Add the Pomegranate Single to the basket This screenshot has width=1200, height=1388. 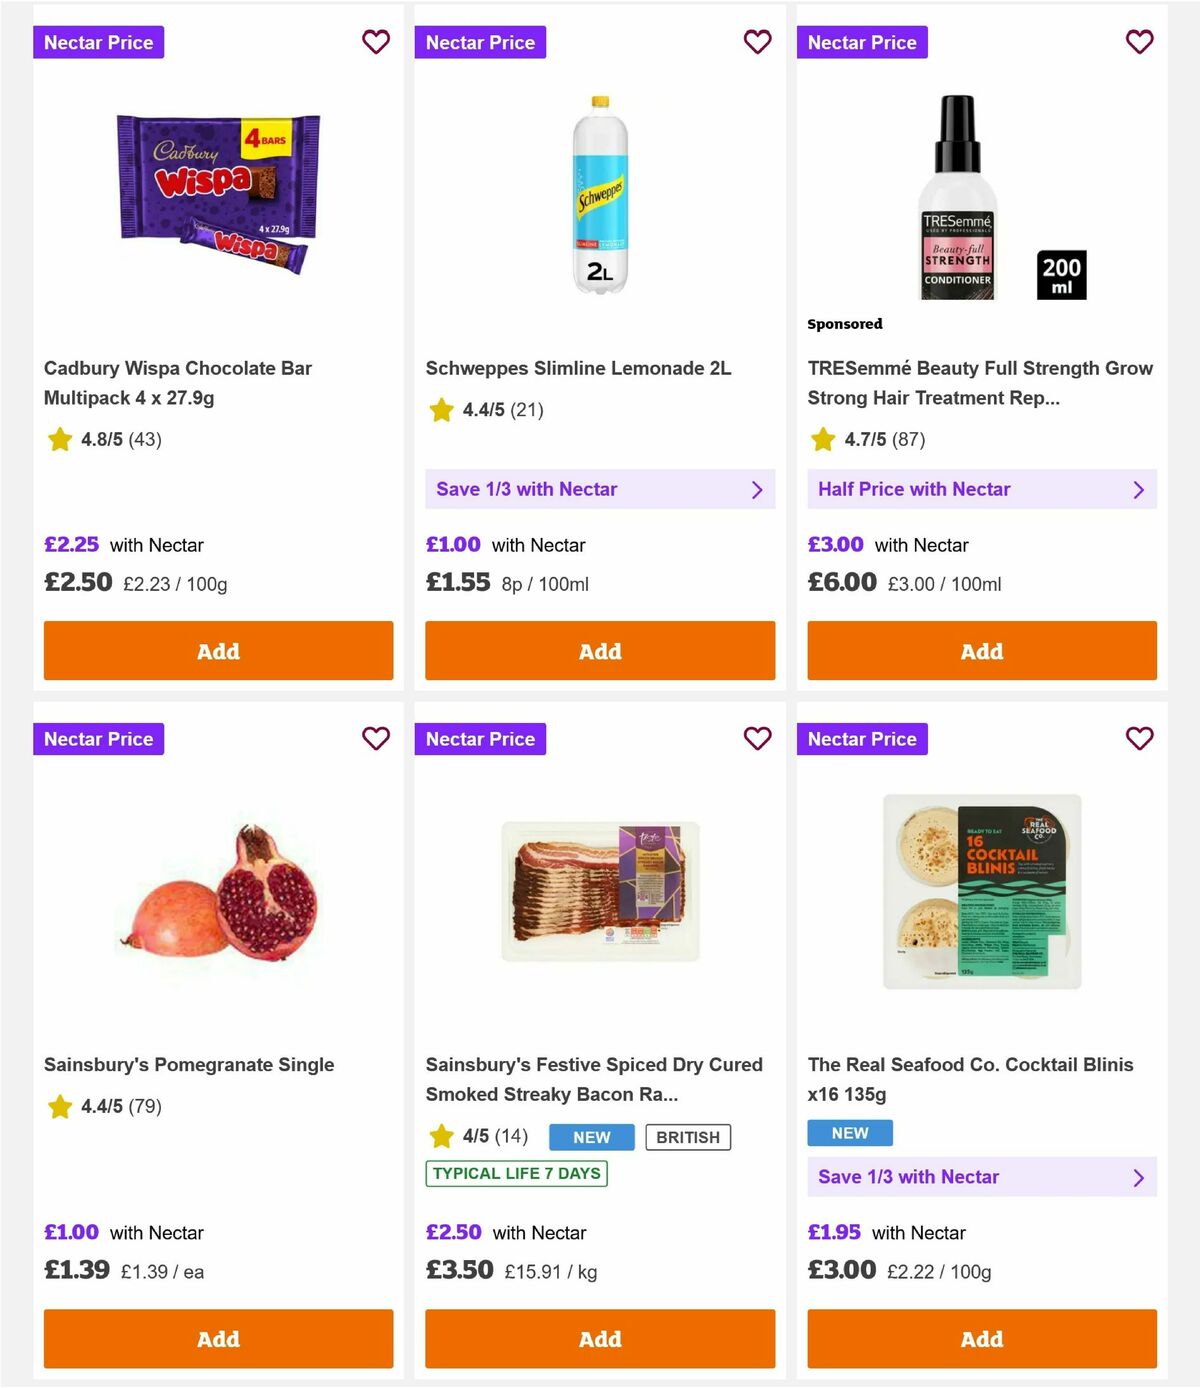coord(217,1338)
